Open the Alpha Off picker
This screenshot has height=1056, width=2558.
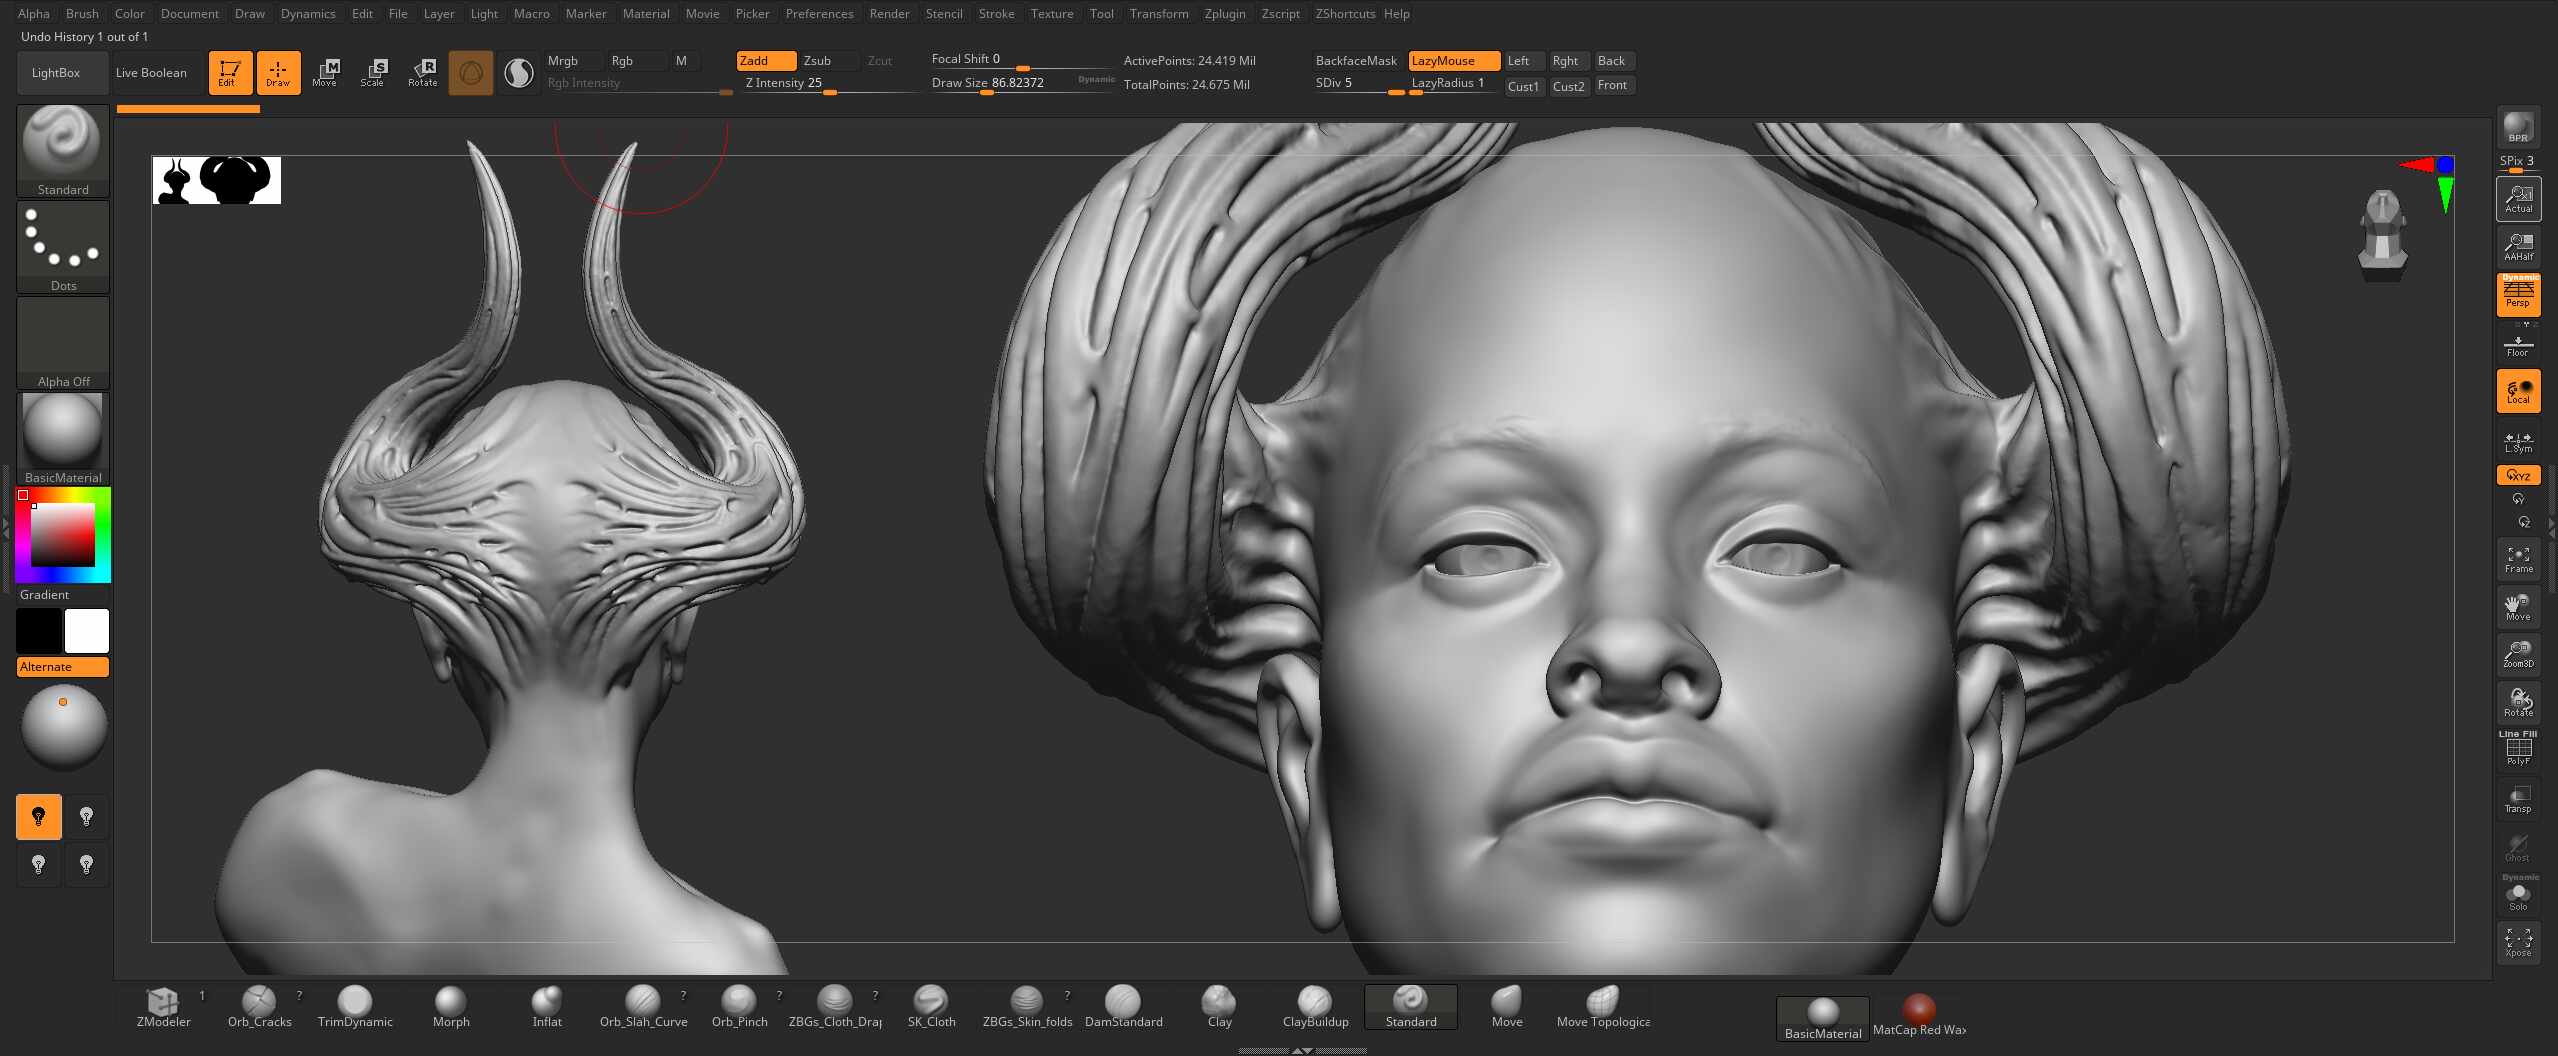tap(63, 343)
